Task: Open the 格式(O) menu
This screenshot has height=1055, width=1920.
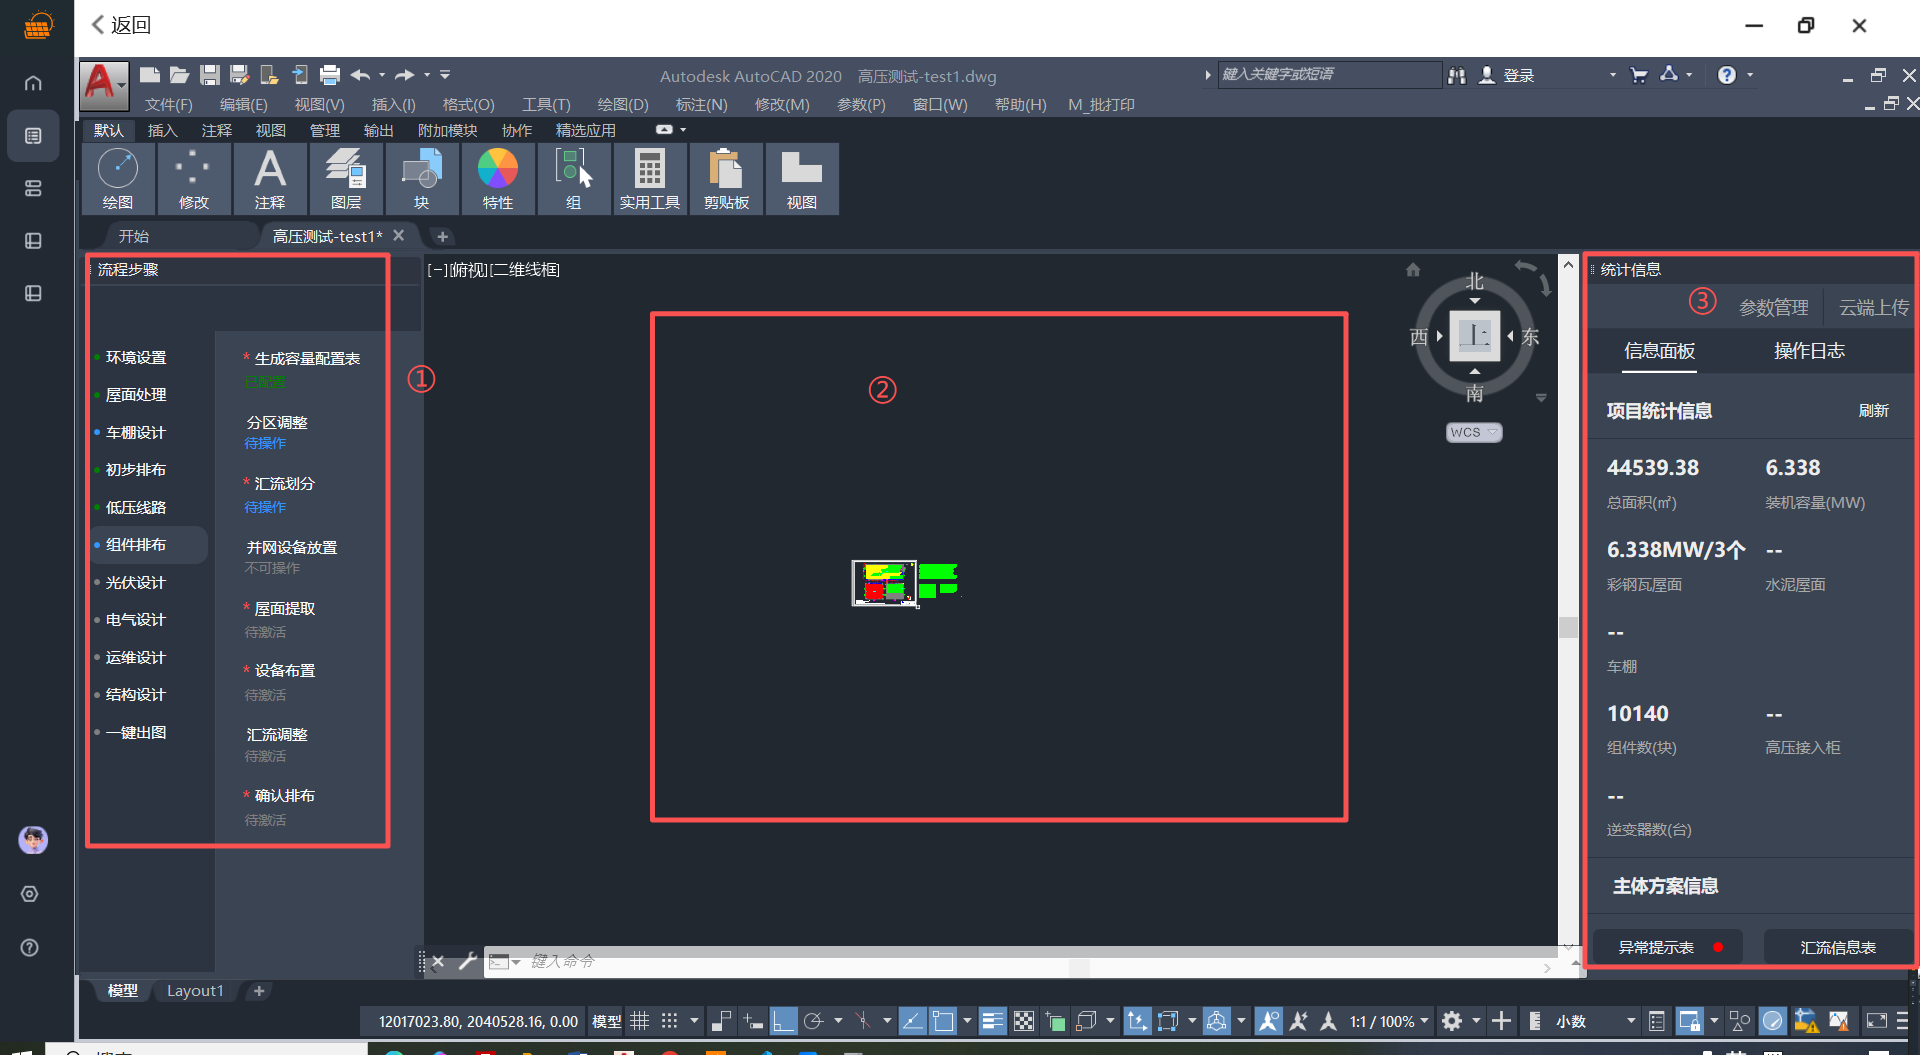Action: [468, 104]
